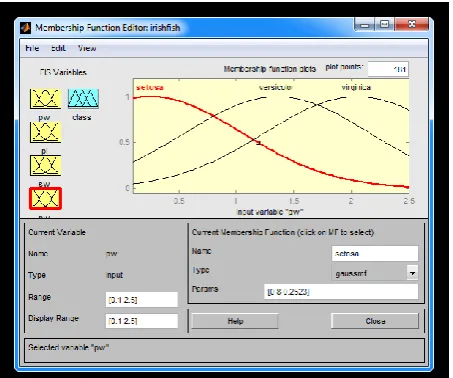Click the Close button
This screenshot has height=378, width=453.
(375, 321)
